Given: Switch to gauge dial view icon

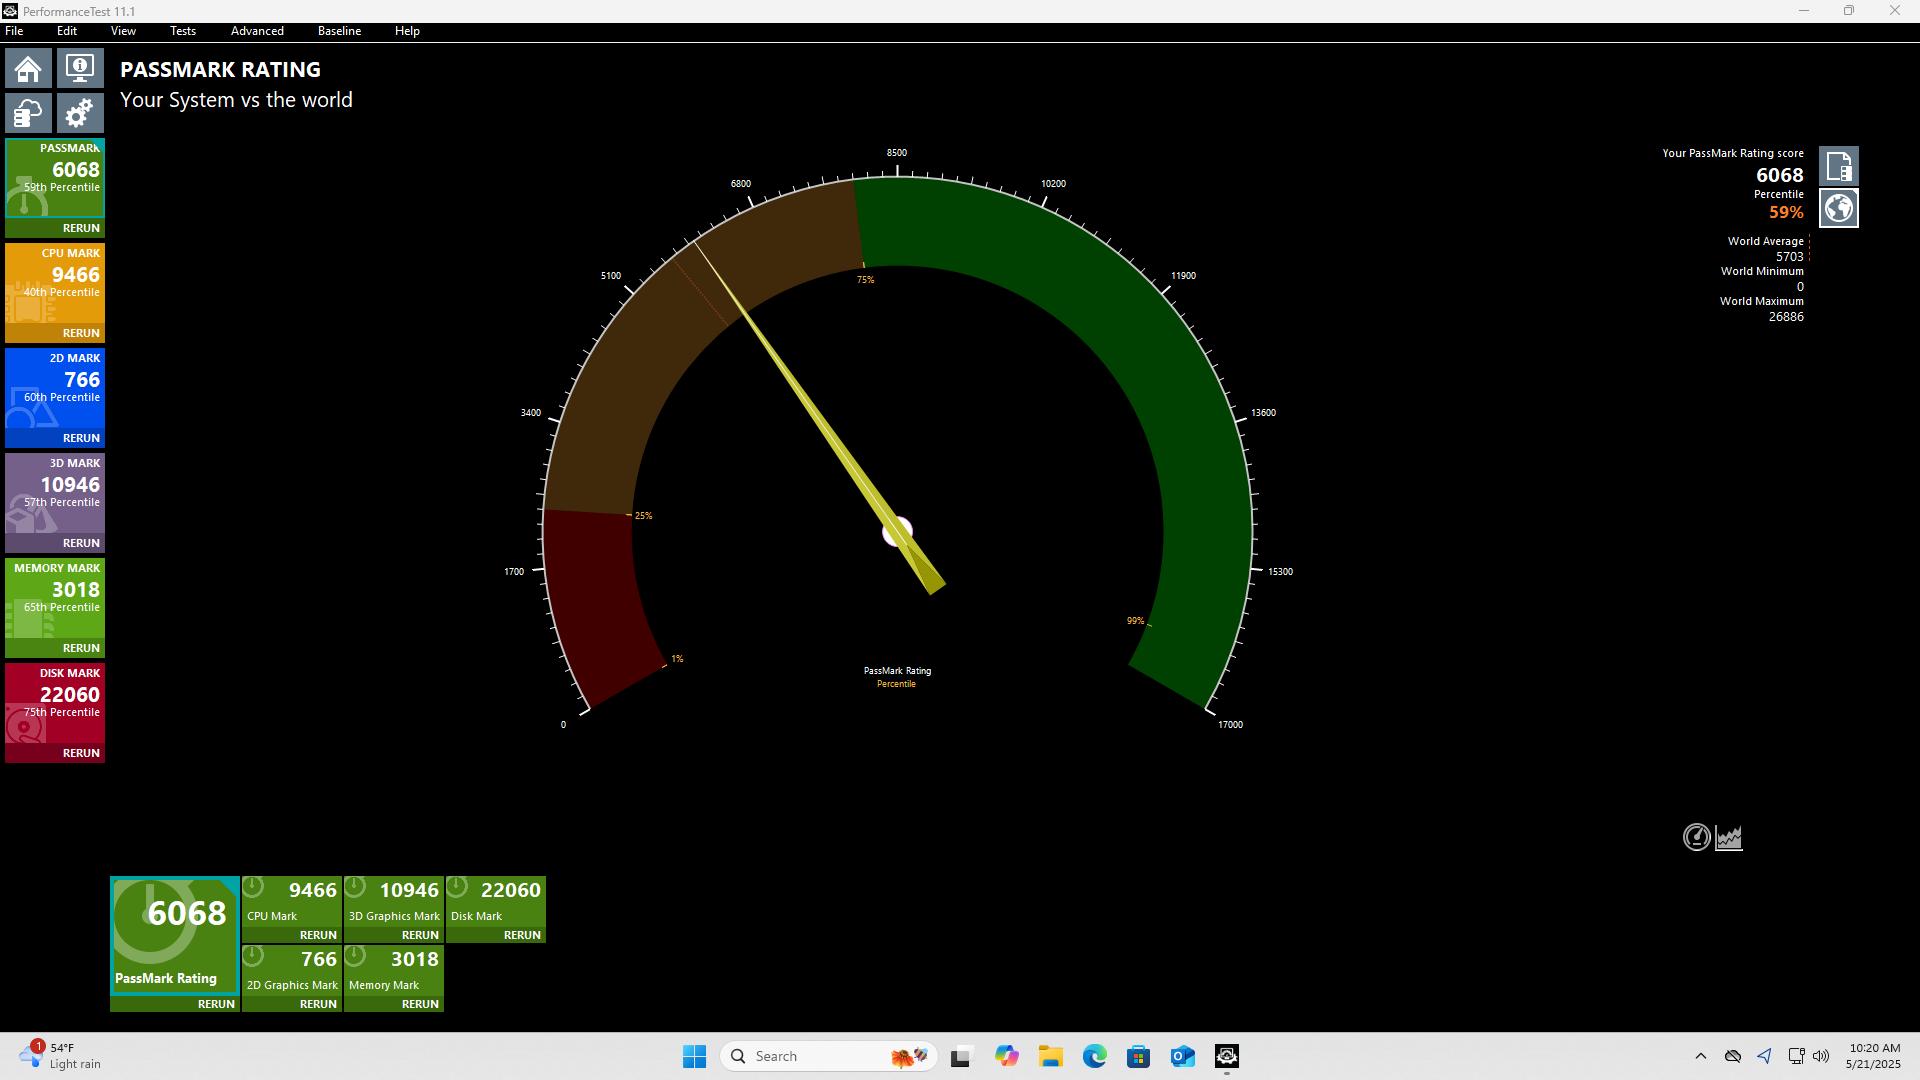Looking at the screenshot, I should coord(1697,838).
